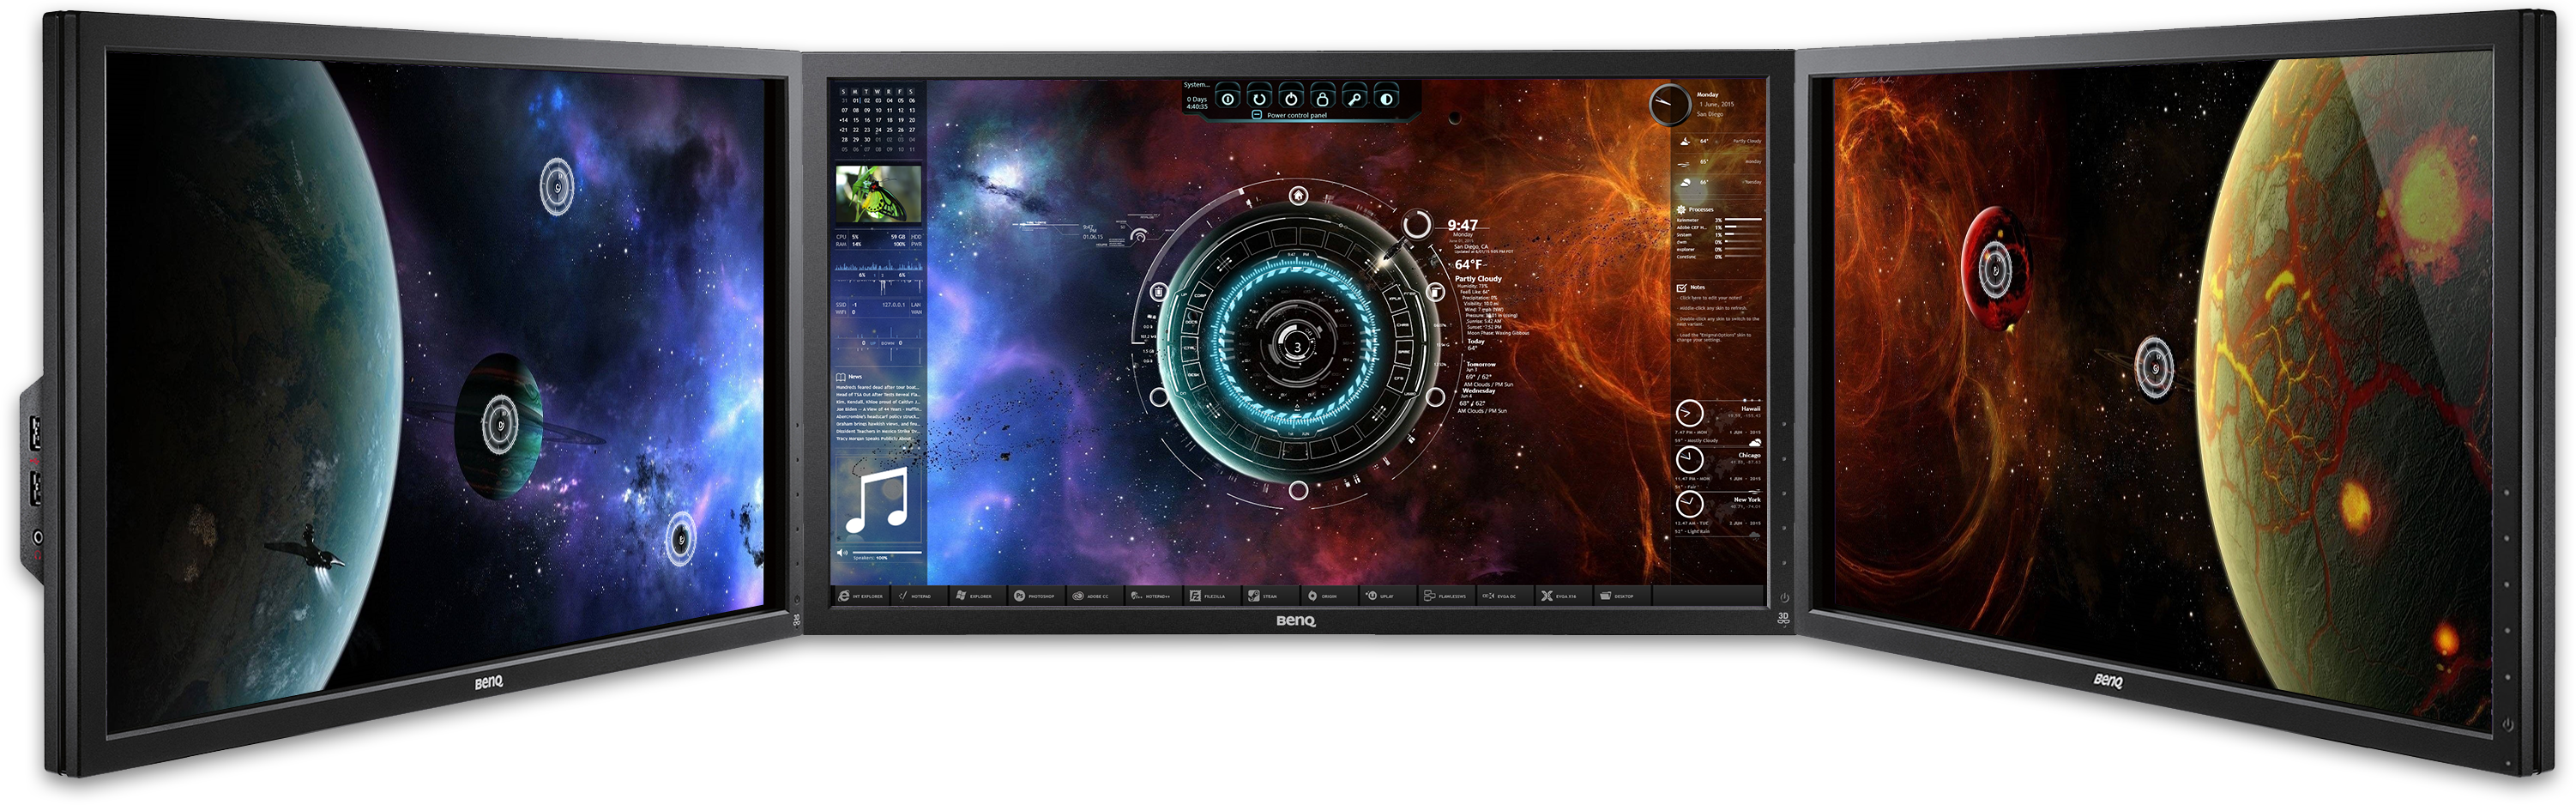Image resolution: width=2576 pixels, height=805 pixels.
Task: Select date 15 in the calendar
Action: coord(856,120)
